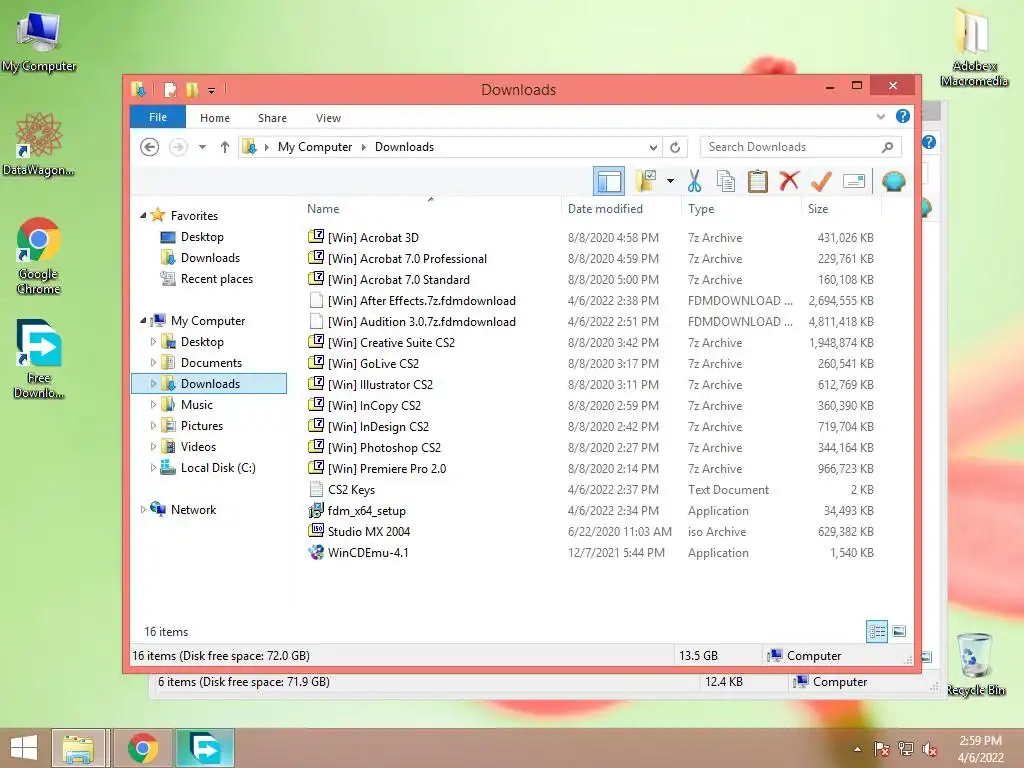Open the Quick Access Toolbar customize dropdown

coord(212,90)
